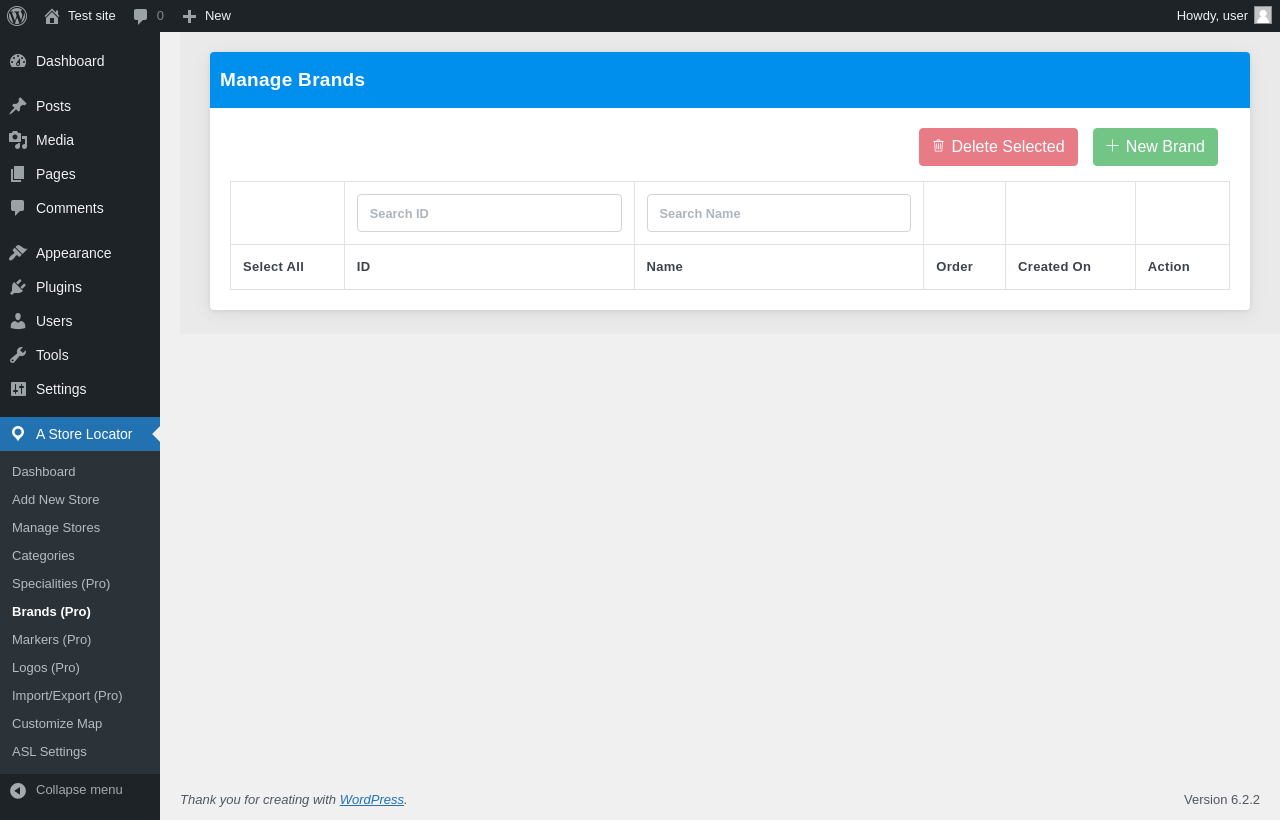
Task: Click the Plugins plug icon
Action: [x=18, y=287]
